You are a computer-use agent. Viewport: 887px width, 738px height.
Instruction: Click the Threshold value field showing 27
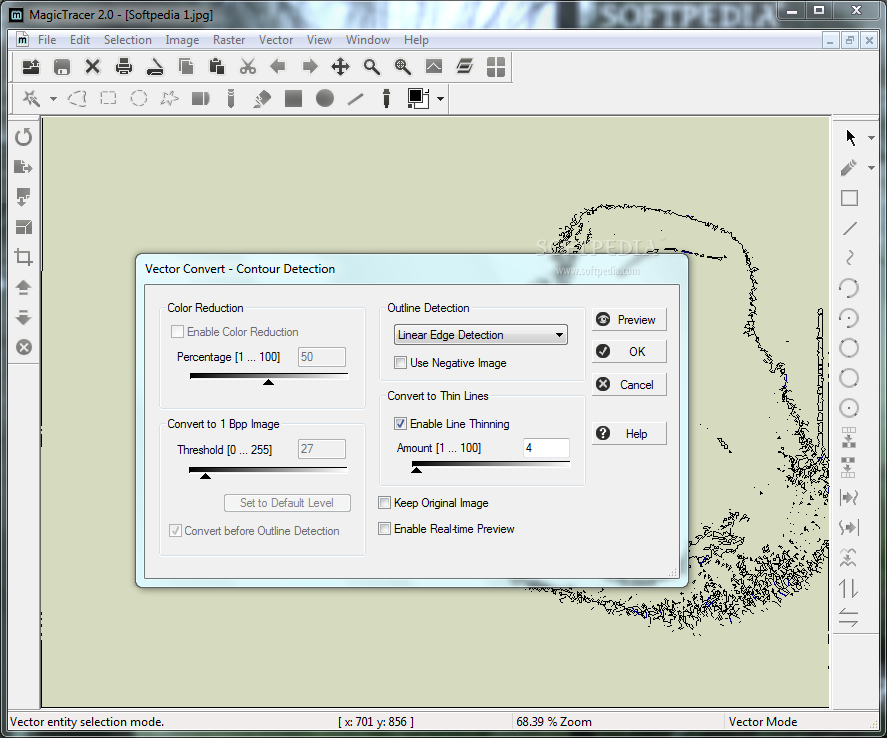pos(321,449)
